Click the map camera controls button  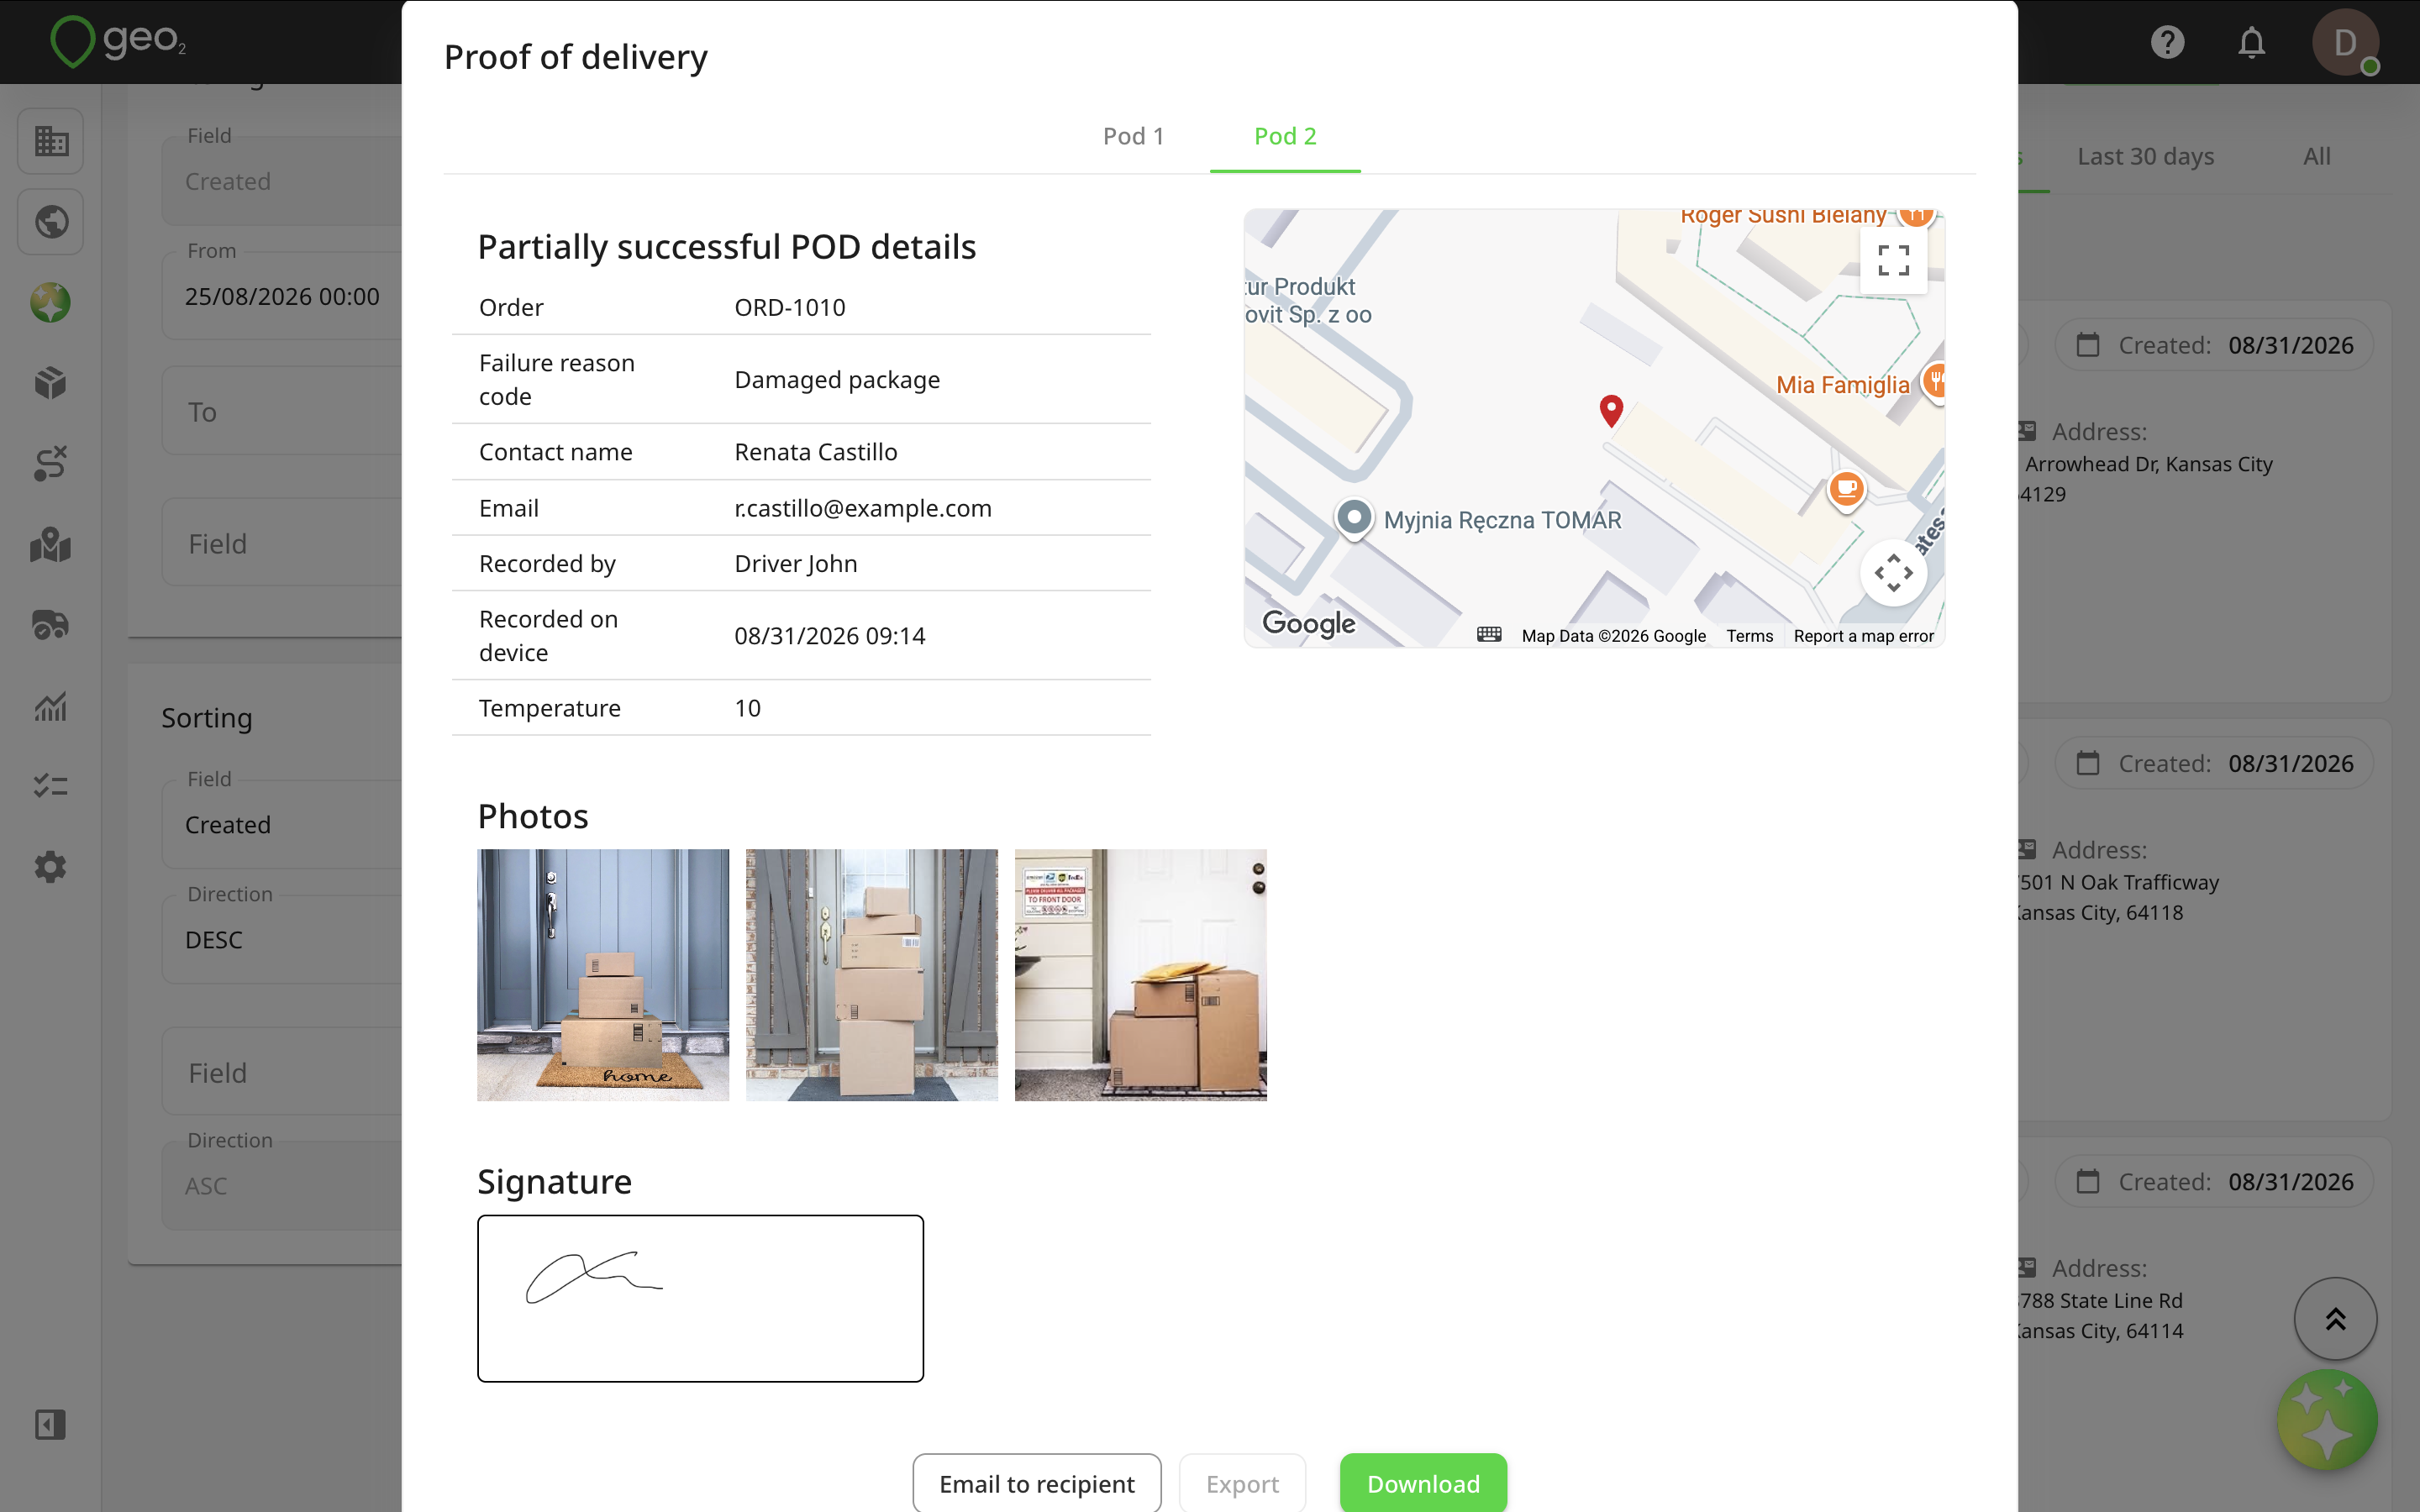[x=1893, y=573]
